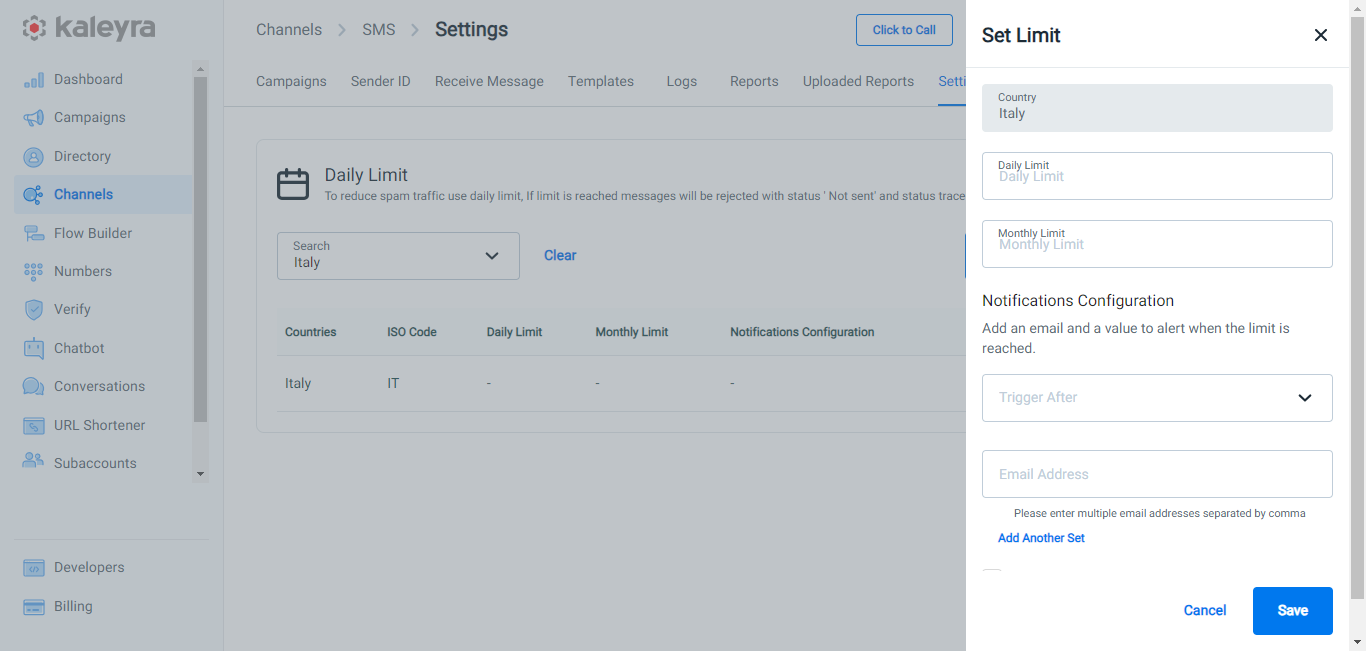The width and height of the screenshot is (1366, 651).
Task: Open the Developers section
Action: [89, 567]
